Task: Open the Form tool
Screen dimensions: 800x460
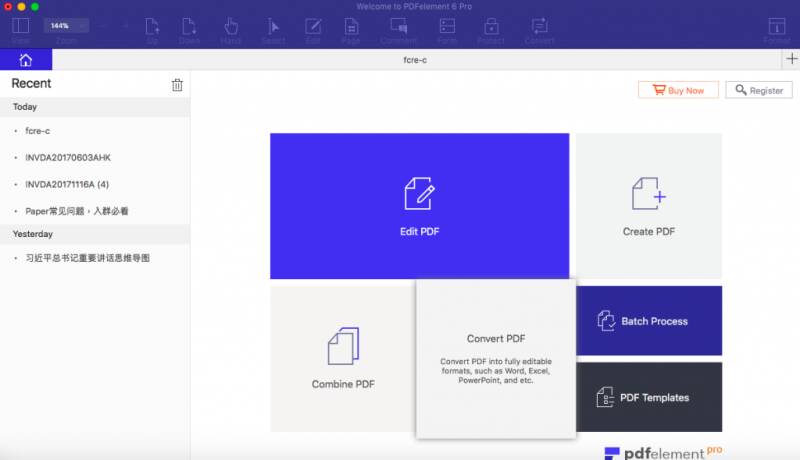Action: point(447,26)
